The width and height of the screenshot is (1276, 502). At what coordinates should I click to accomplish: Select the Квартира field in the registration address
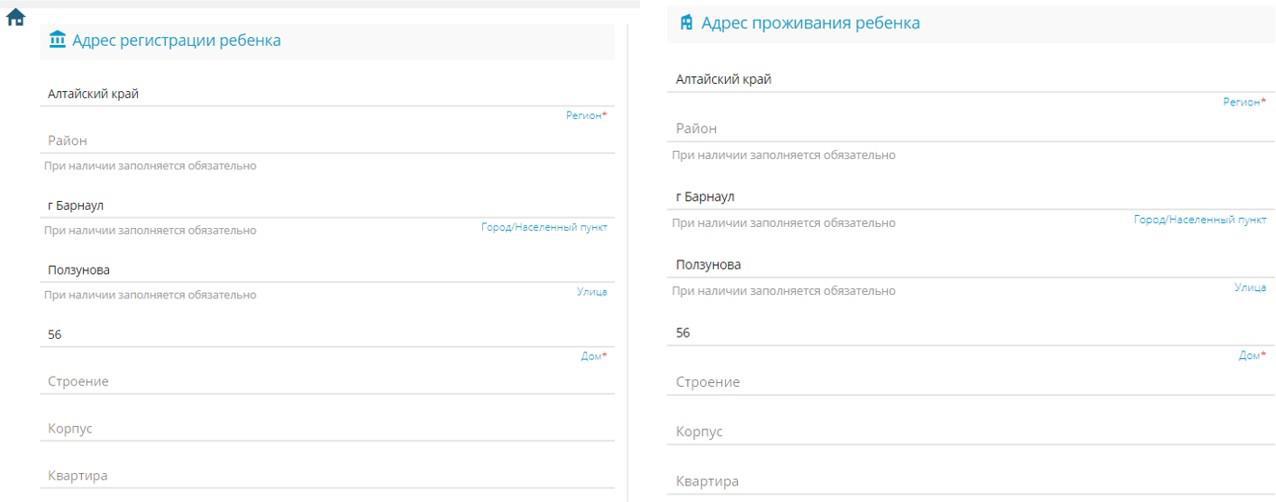point(327,476)
